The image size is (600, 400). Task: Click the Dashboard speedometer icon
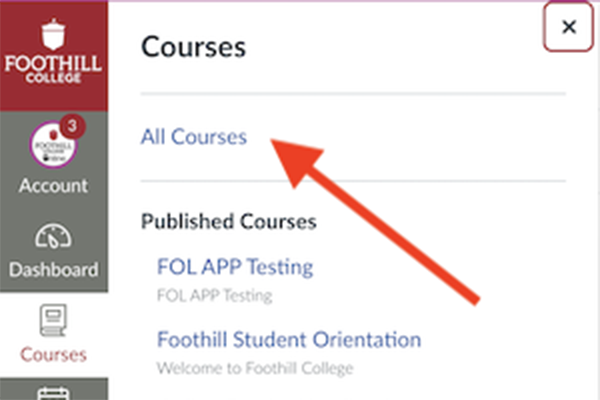(52, 237)
